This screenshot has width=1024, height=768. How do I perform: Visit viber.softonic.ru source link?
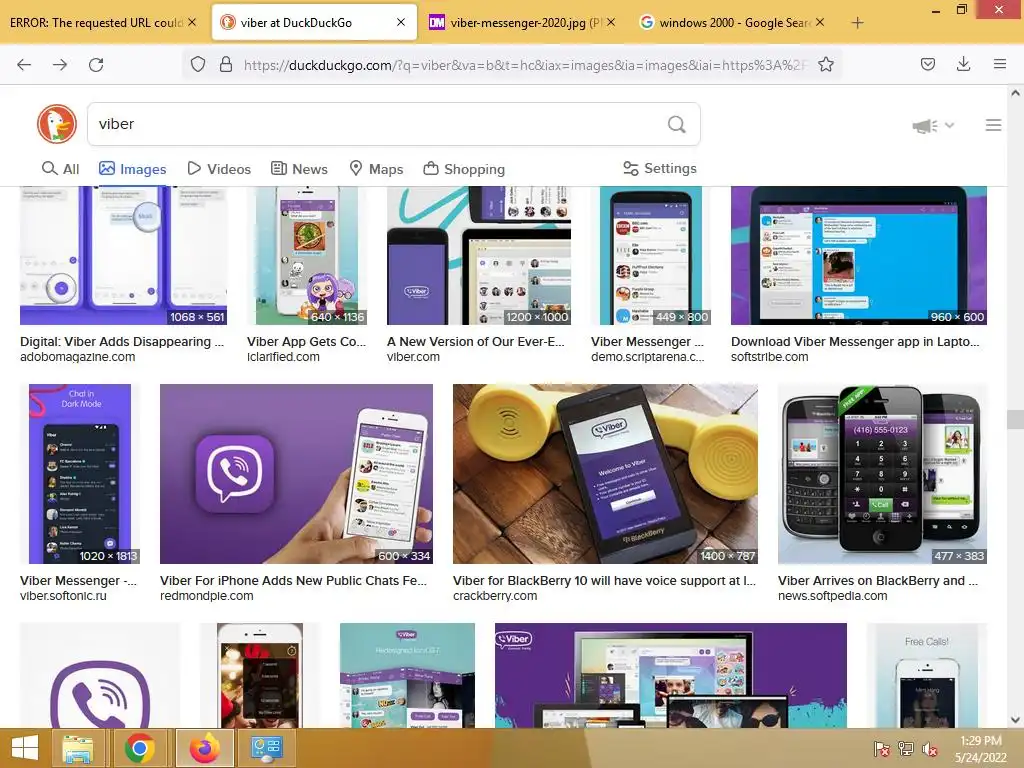[x=63, y=596]
